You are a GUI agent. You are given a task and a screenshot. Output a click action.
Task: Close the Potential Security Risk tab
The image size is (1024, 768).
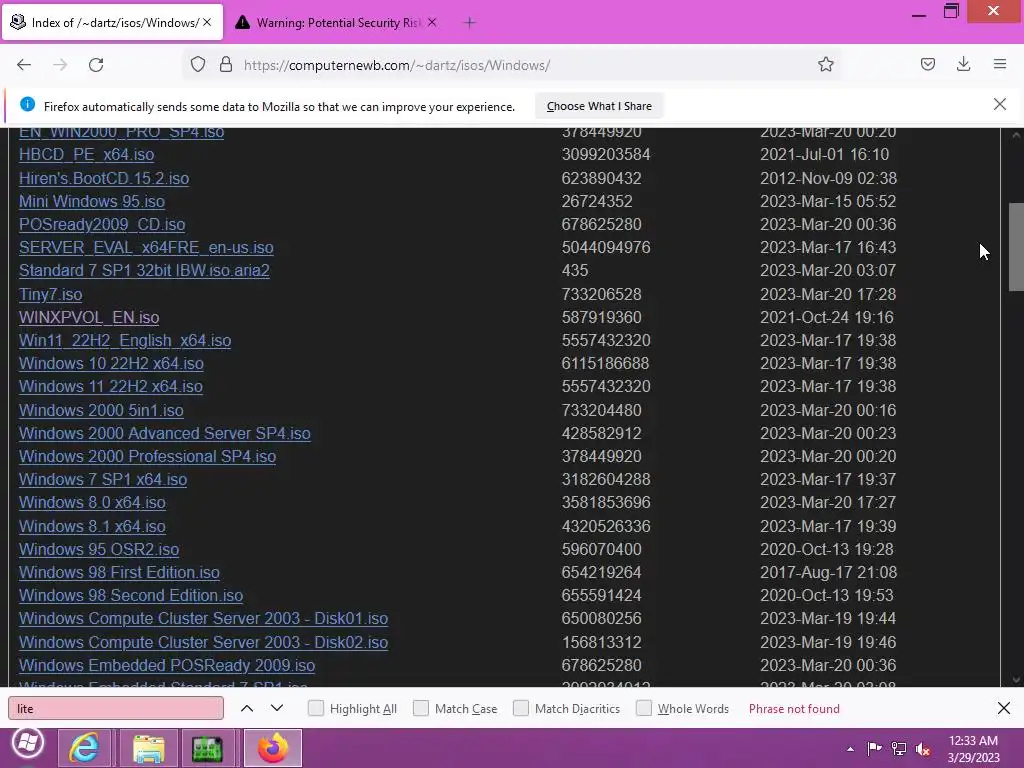pos(432,22)
